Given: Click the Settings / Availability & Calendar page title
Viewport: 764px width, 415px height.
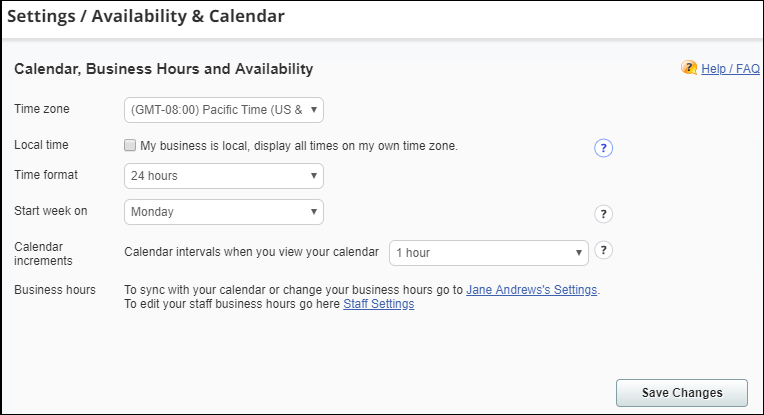Looking at the screenshot, I should (146, 16).
